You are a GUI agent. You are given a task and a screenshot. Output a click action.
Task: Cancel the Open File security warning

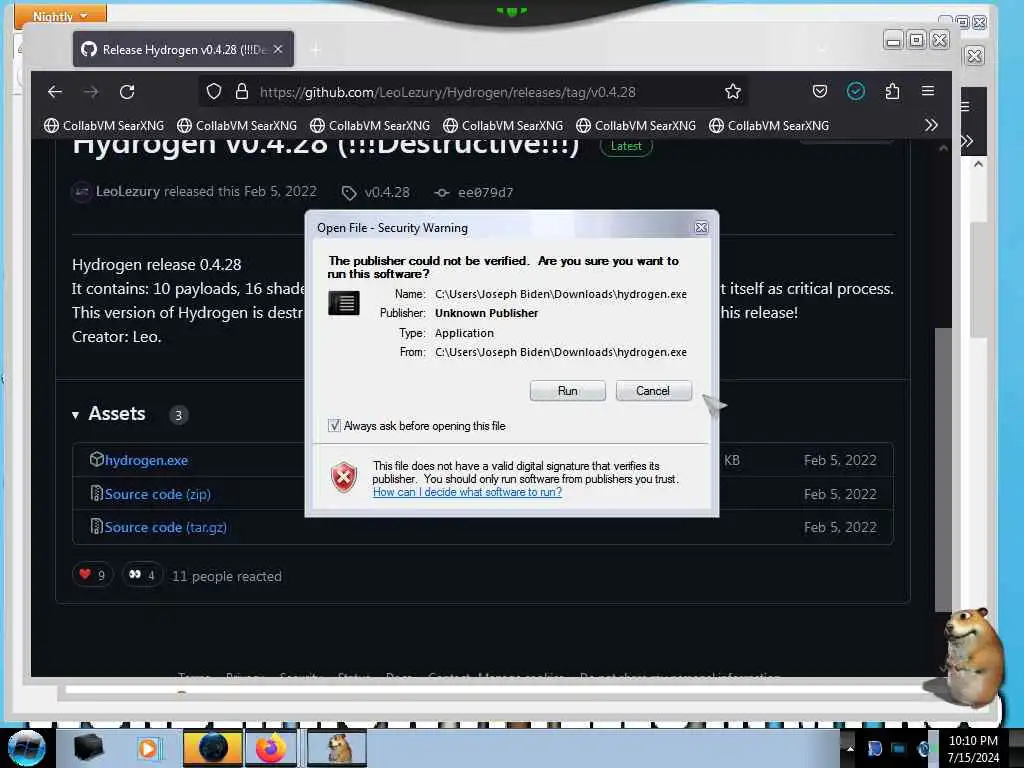(653, 391)
